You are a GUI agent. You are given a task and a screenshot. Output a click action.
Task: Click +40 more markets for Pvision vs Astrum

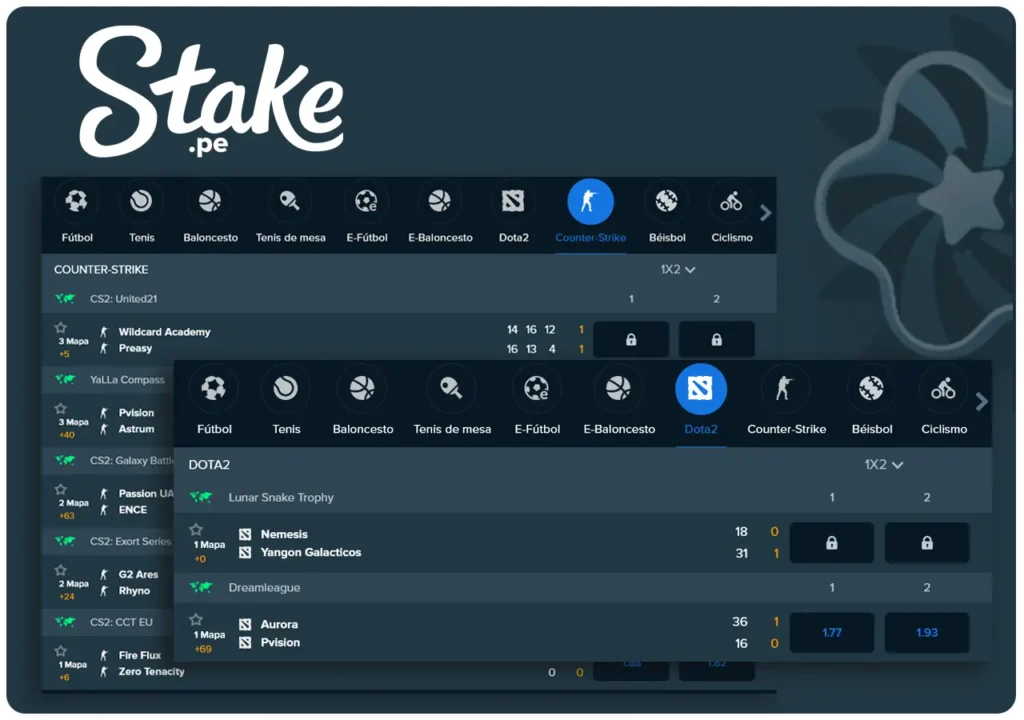click(67, 434)
